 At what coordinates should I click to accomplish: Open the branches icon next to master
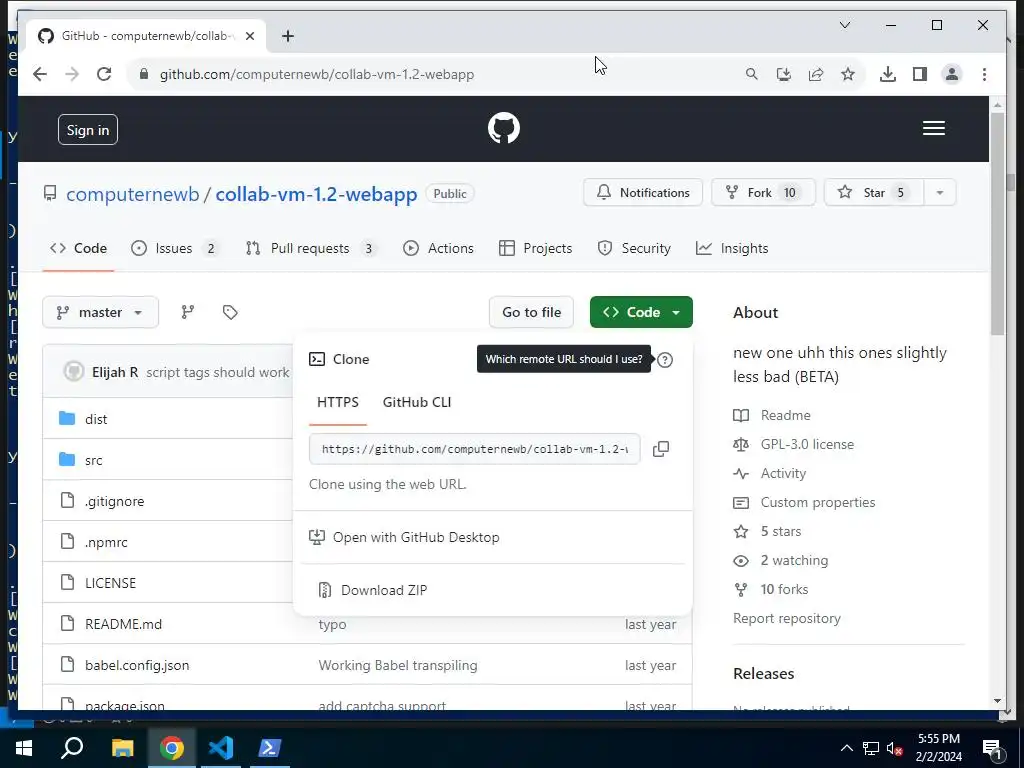187,312
